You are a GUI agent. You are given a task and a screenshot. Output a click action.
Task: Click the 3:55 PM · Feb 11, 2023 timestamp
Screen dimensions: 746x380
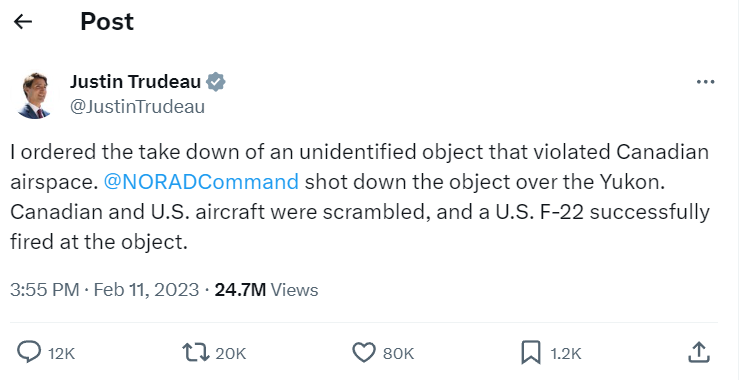tap(104, 290)
